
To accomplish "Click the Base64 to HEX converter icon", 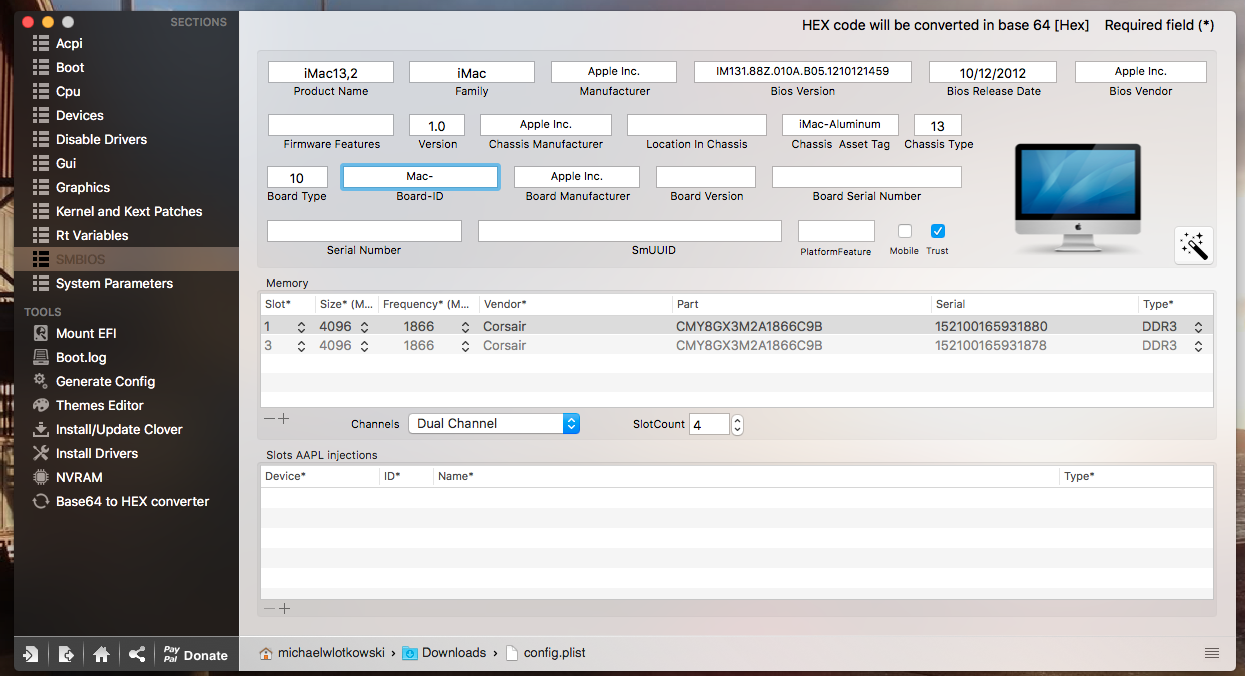I will click(41, 501).
